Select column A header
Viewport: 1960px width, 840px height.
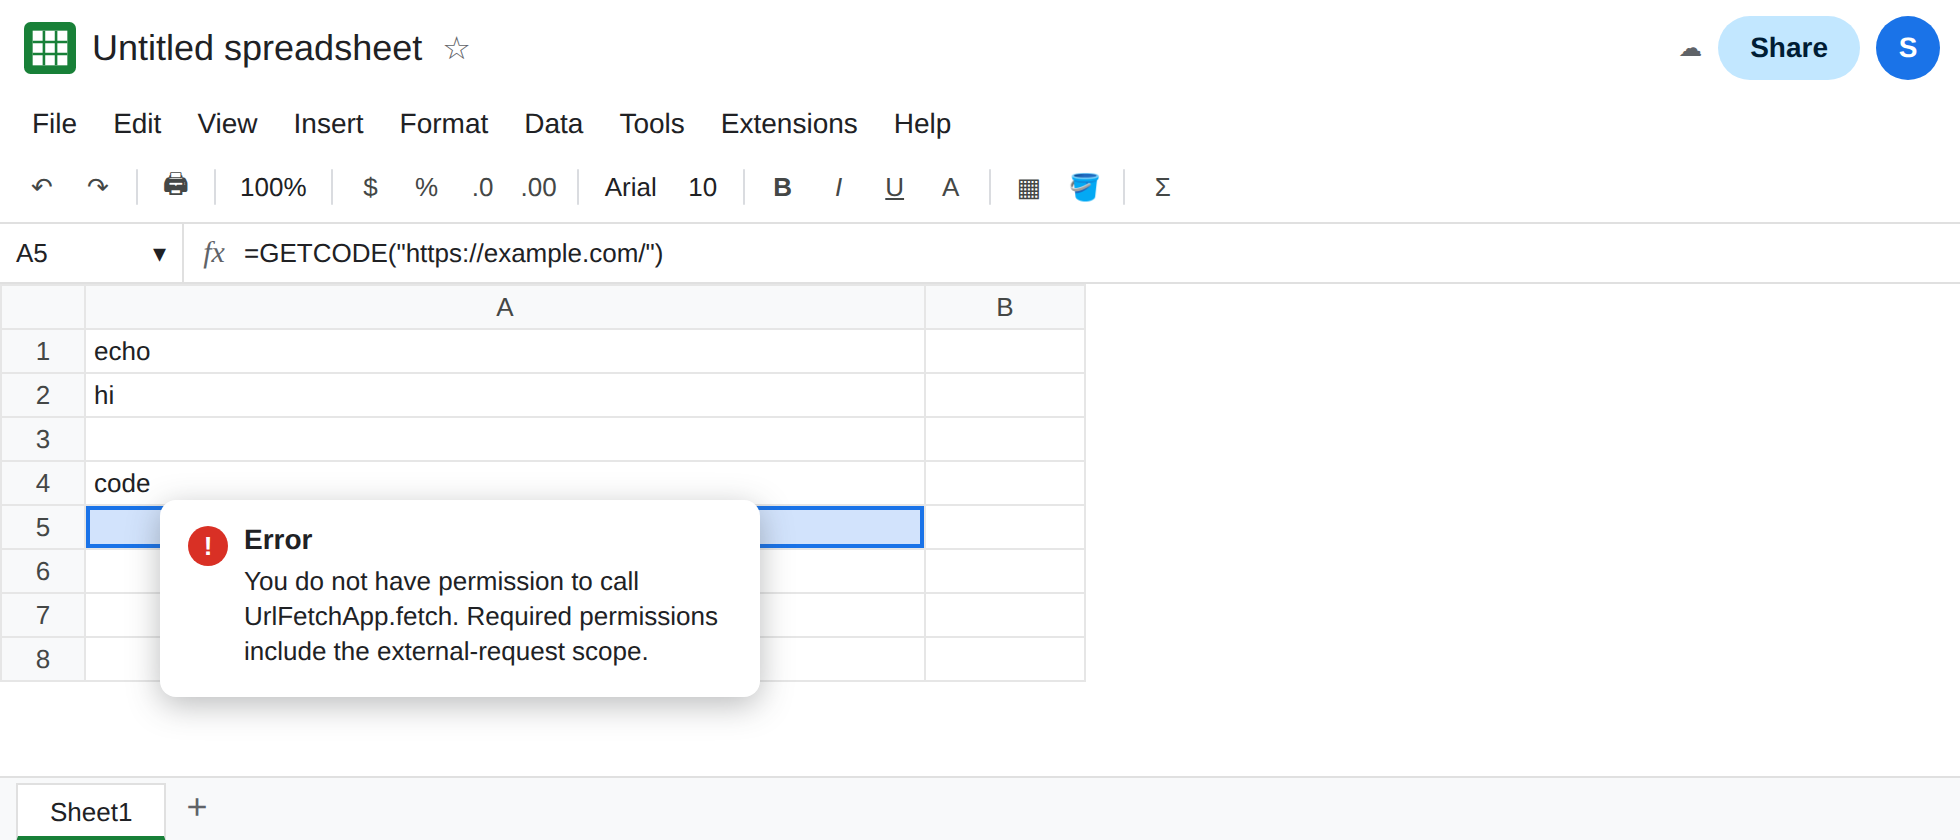point(505,307)
